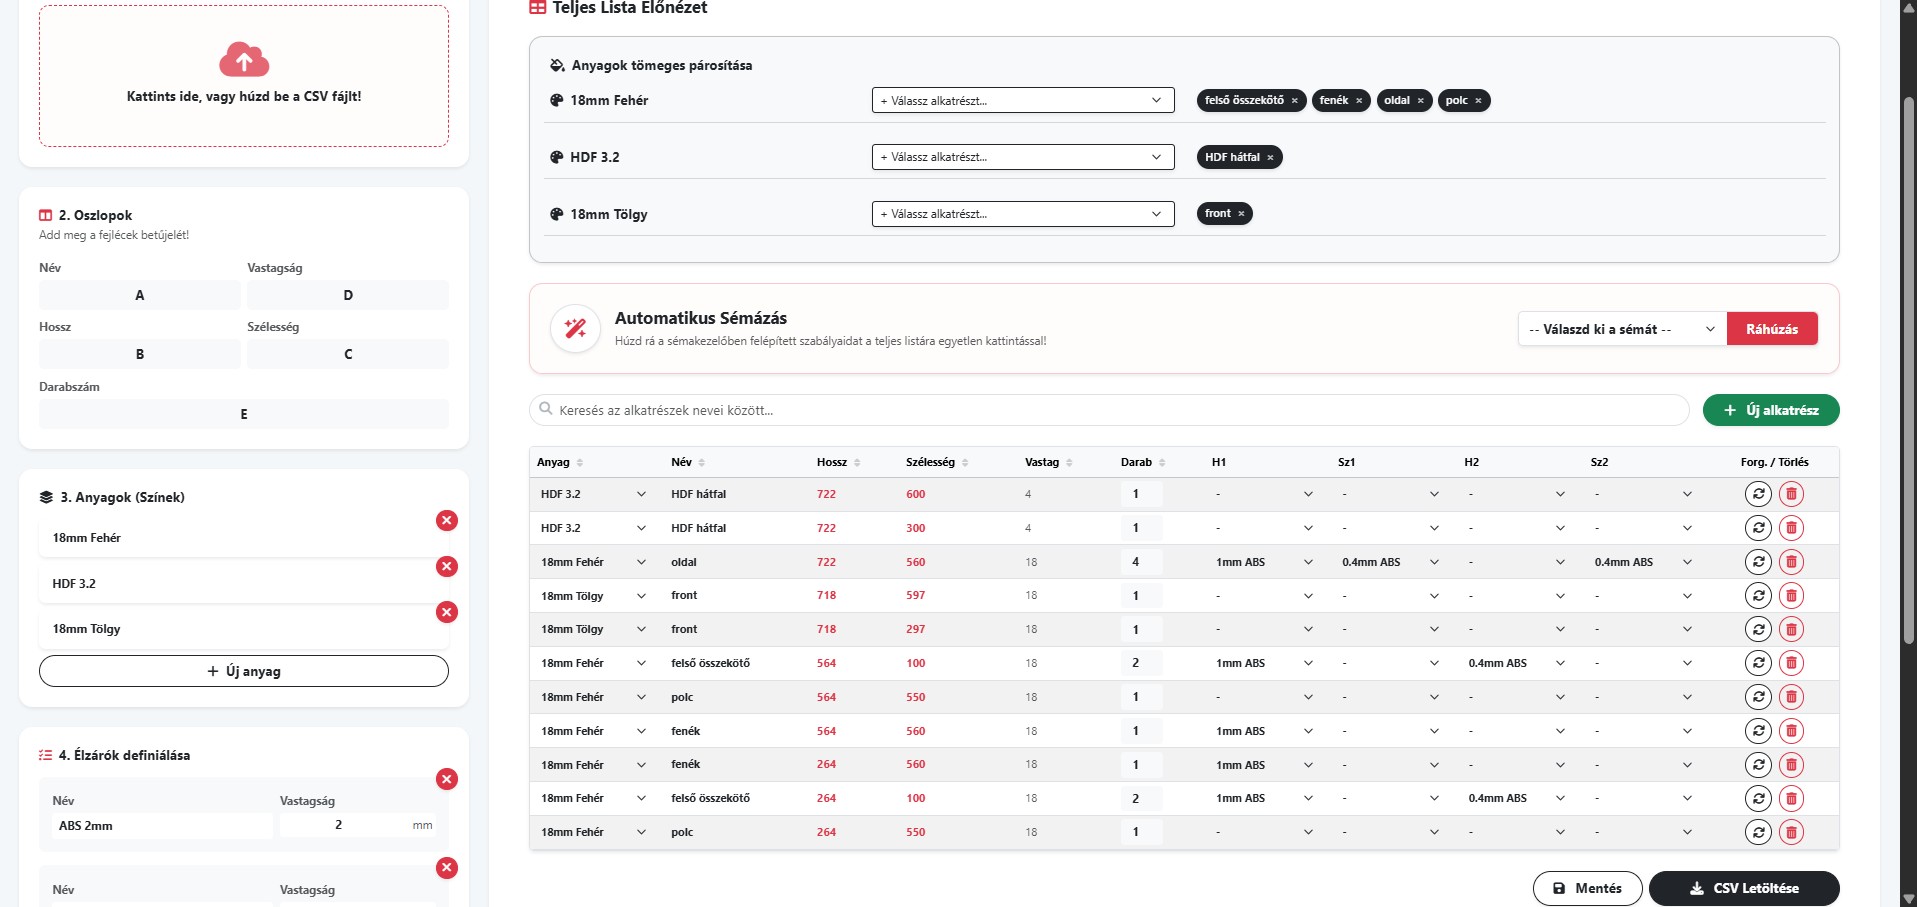Rotate the HDF hátfal 722x600 row
Image resolution: width=1917 pixels, height=907 pixels.
[1758, 494]
